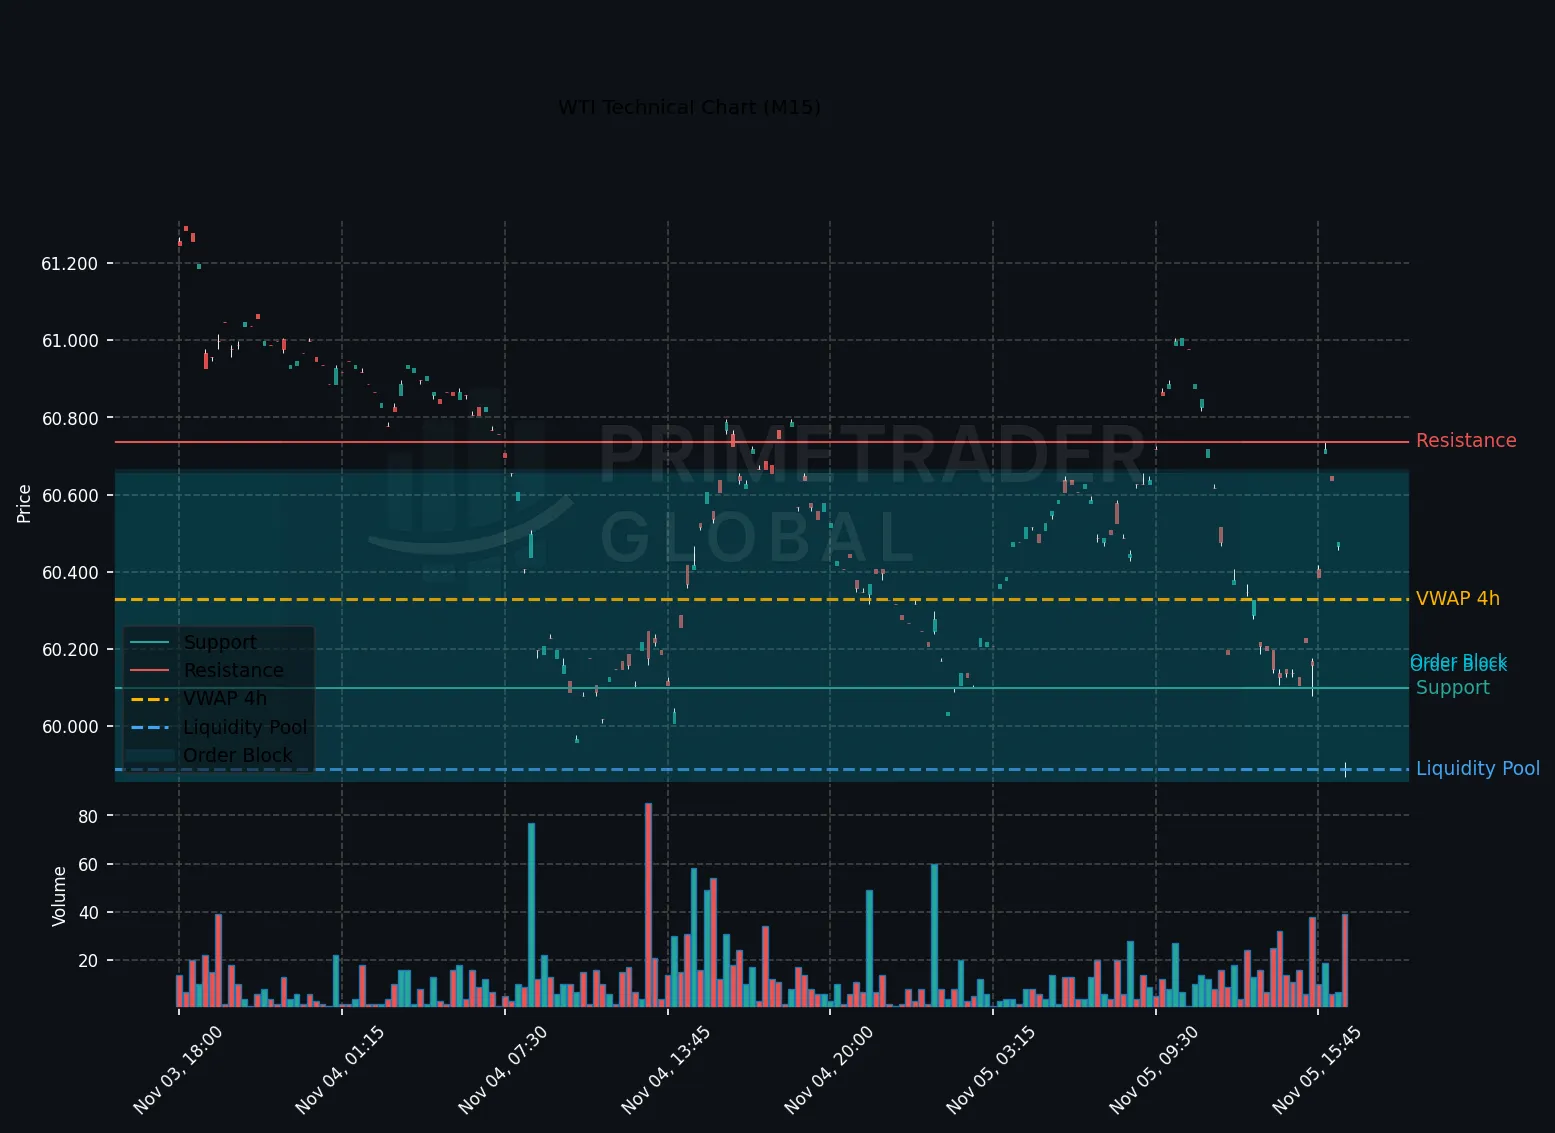The image size is (1555, 1133).
Task: Click the "Nov 04, 20:00" time axis label
Action: (829, 1070)
